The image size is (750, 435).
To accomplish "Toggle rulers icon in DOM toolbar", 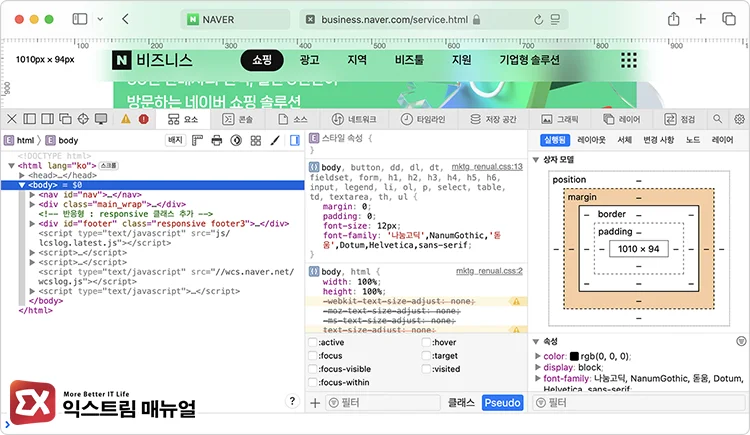I will coord(197,140).
